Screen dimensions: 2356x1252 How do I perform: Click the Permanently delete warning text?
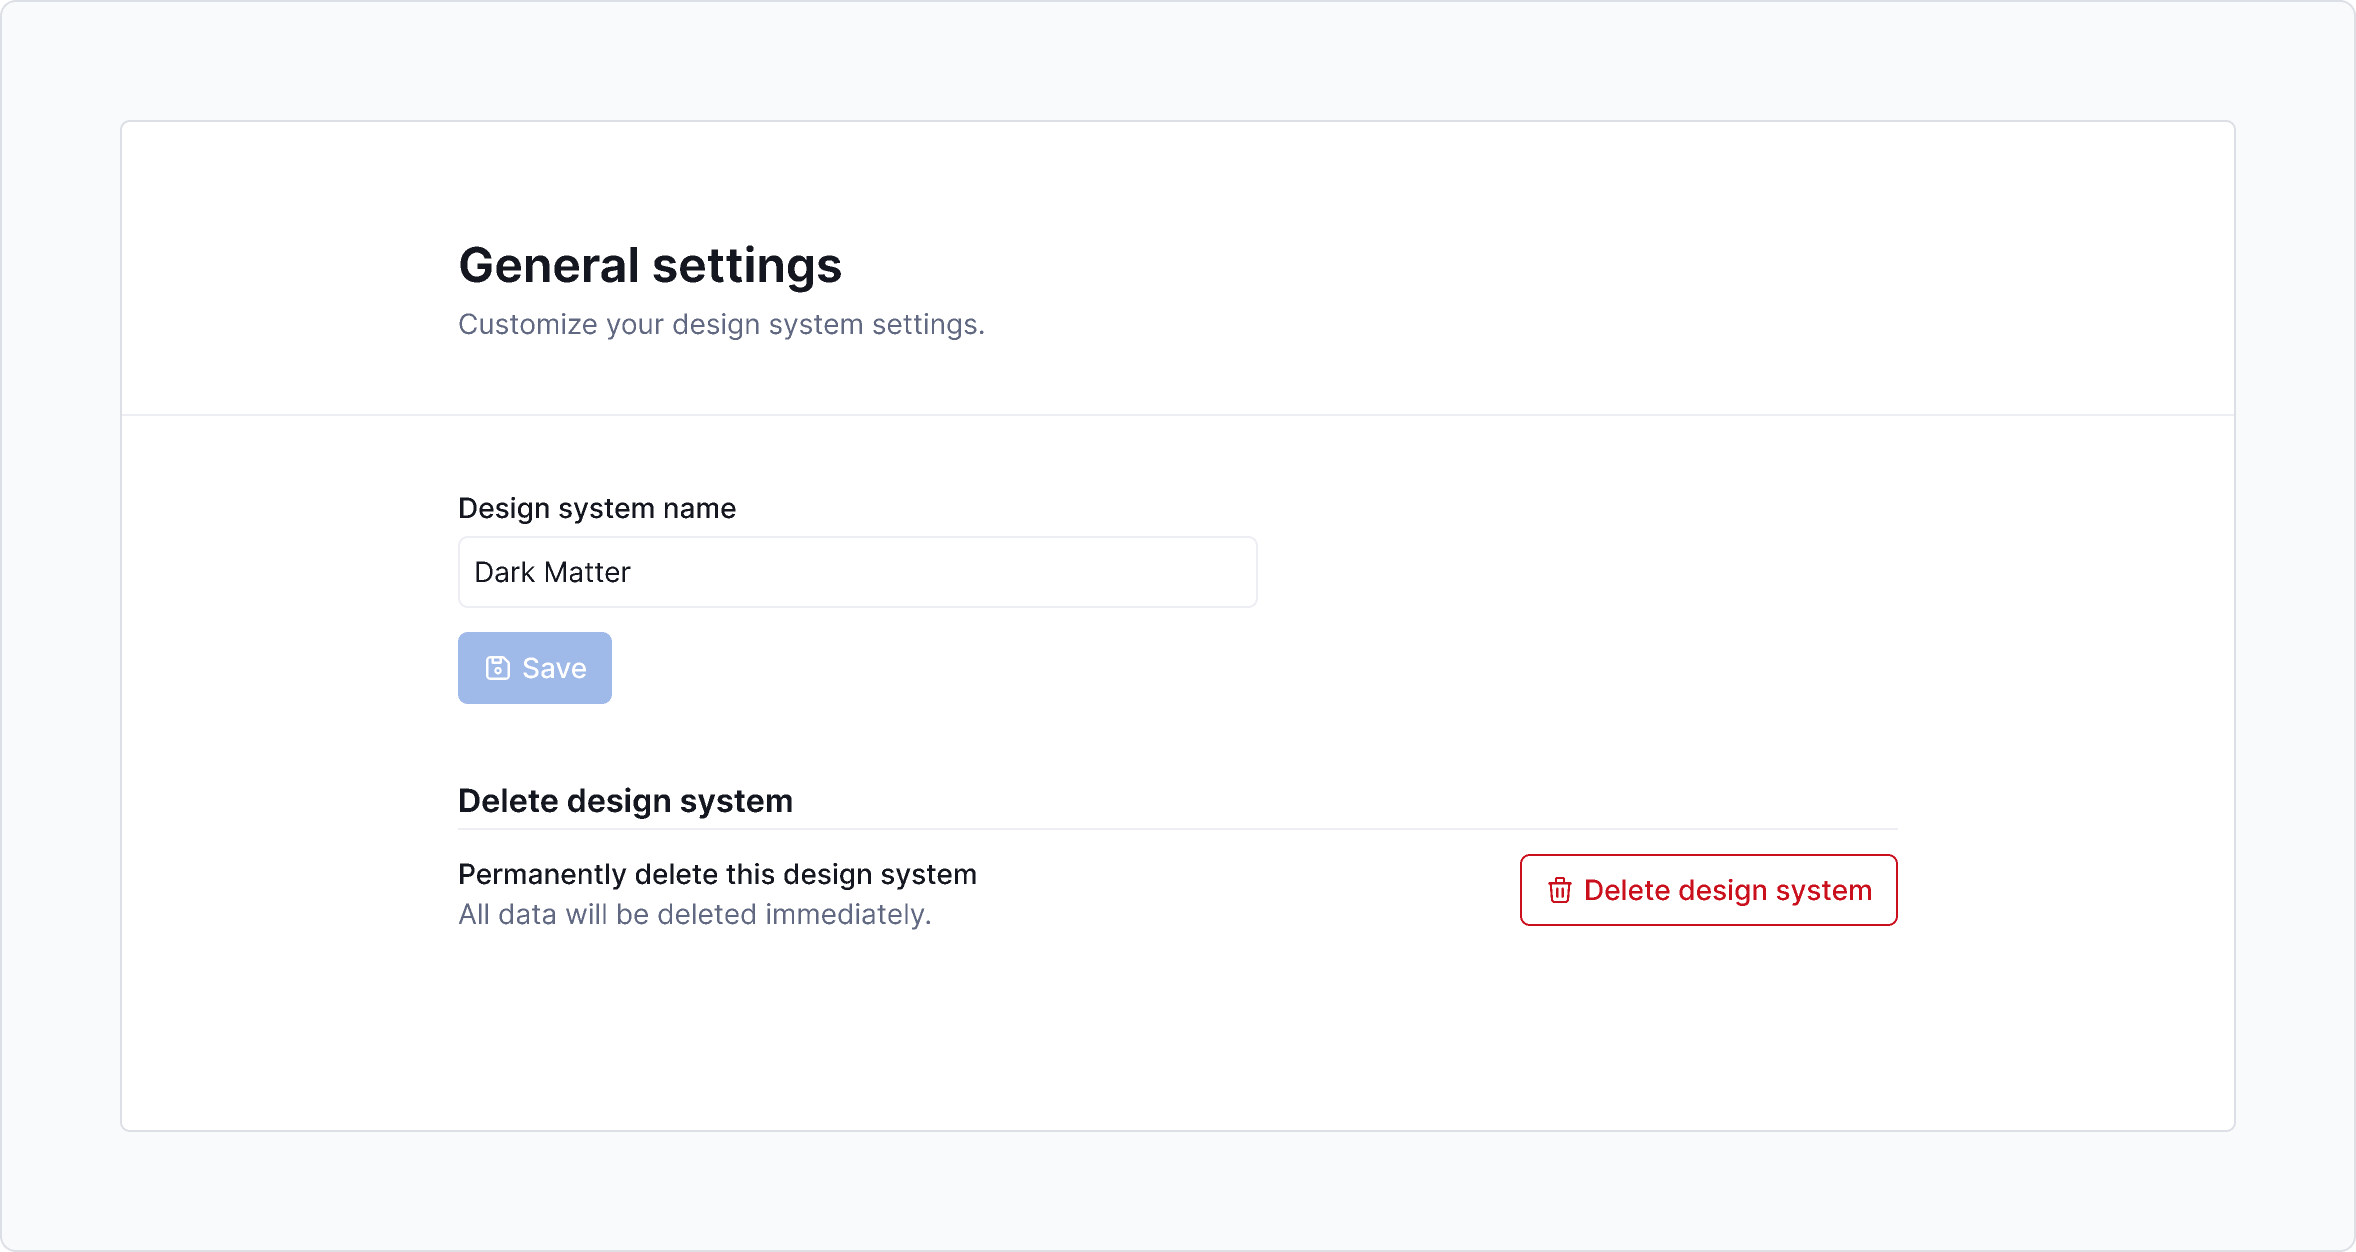[x=717, y=873]
